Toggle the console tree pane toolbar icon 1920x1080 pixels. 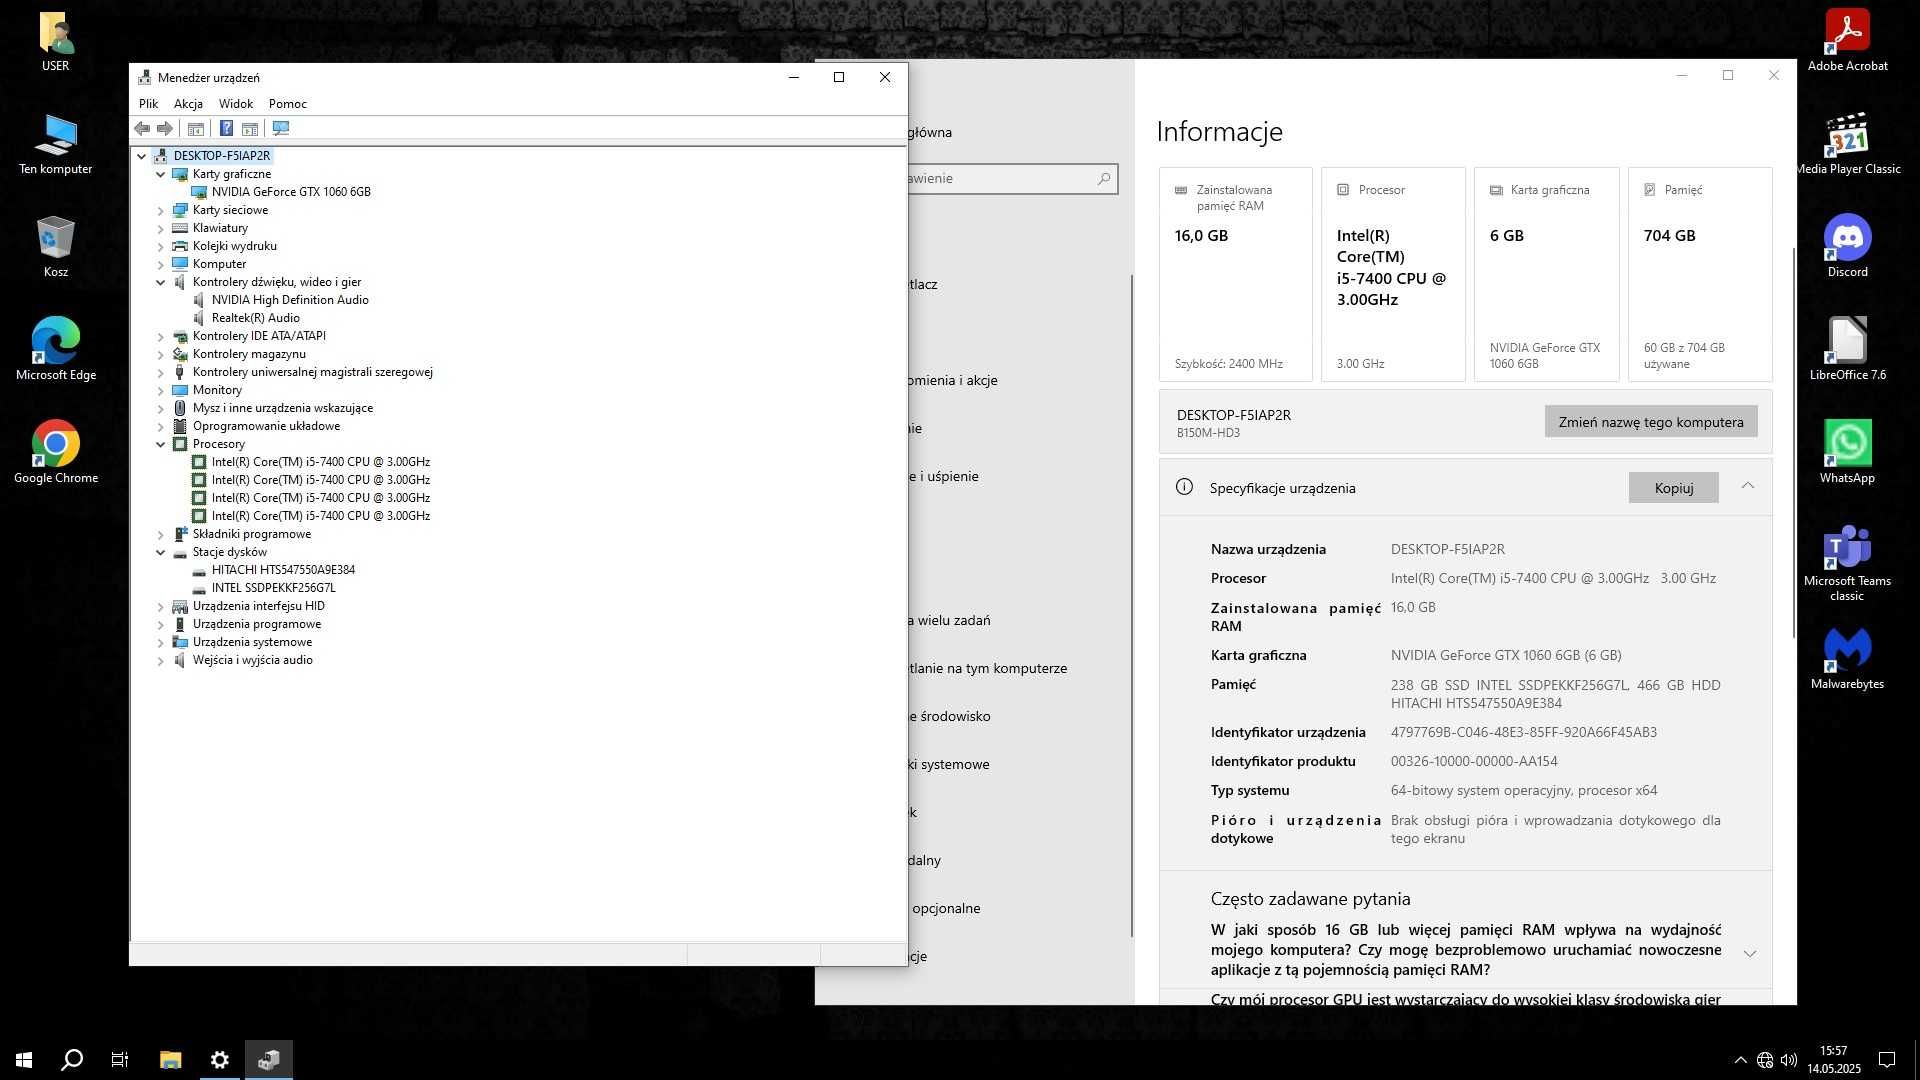(196, 129)
